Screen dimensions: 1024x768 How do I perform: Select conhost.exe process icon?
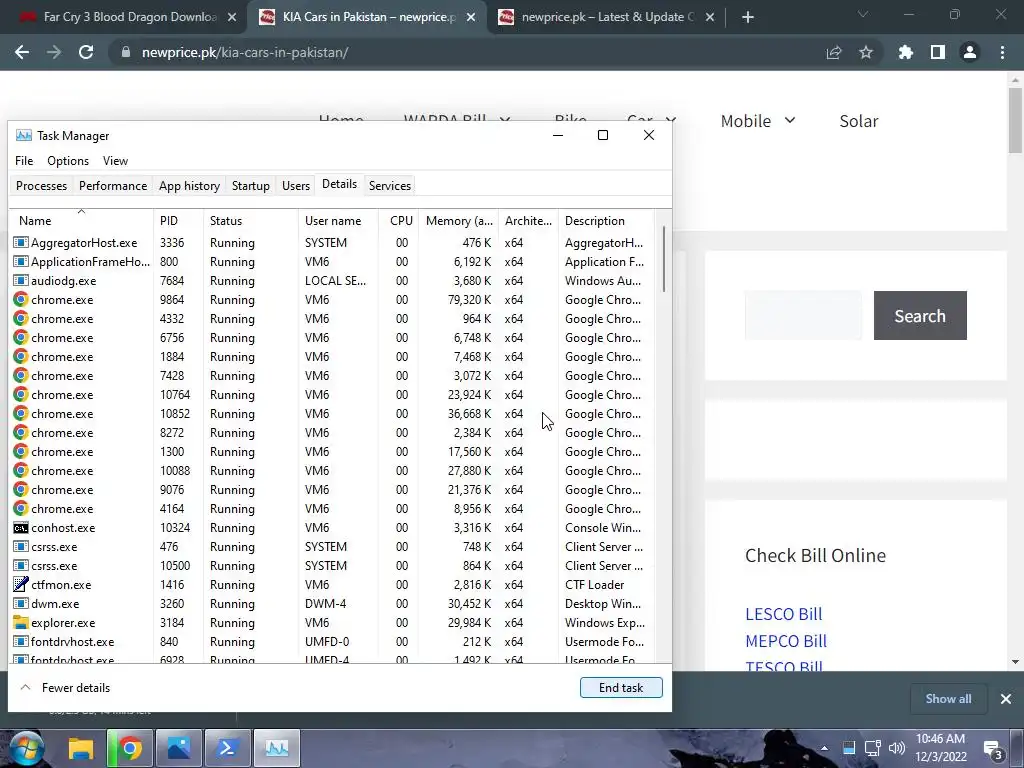21,528
